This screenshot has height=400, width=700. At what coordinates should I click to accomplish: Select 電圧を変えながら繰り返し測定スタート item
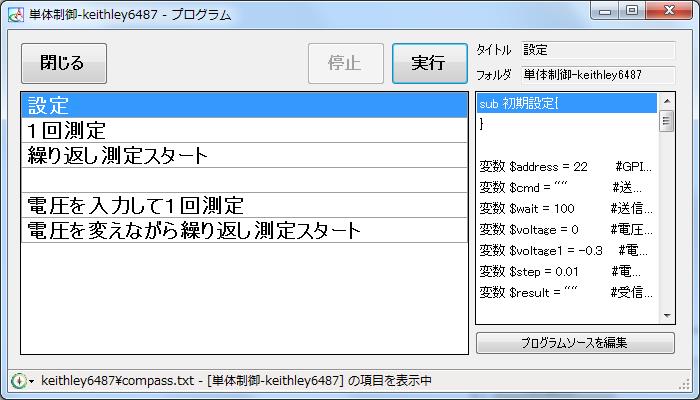click(x=244, y=230)
